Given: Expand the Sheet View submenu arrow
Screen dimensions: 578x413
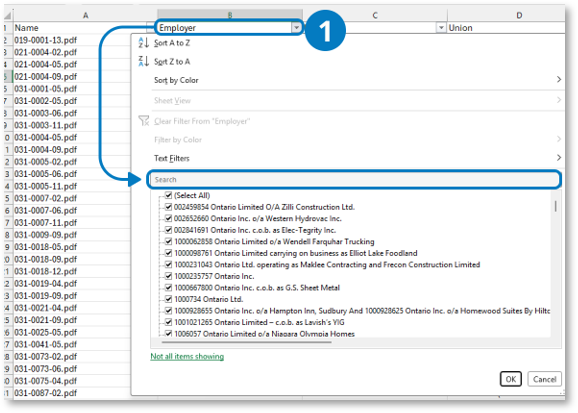Looking at the screenshot, I should [559, 100].
